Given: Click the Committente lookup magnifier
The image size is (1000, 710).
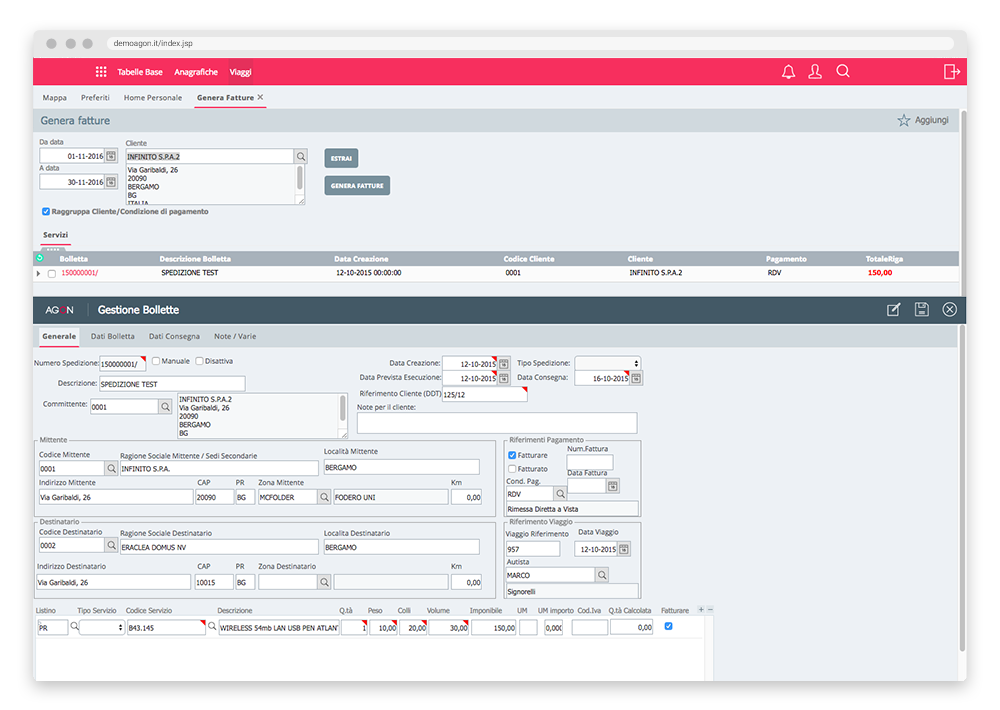Looking at the screenshot, I should [x=165, y=406].
